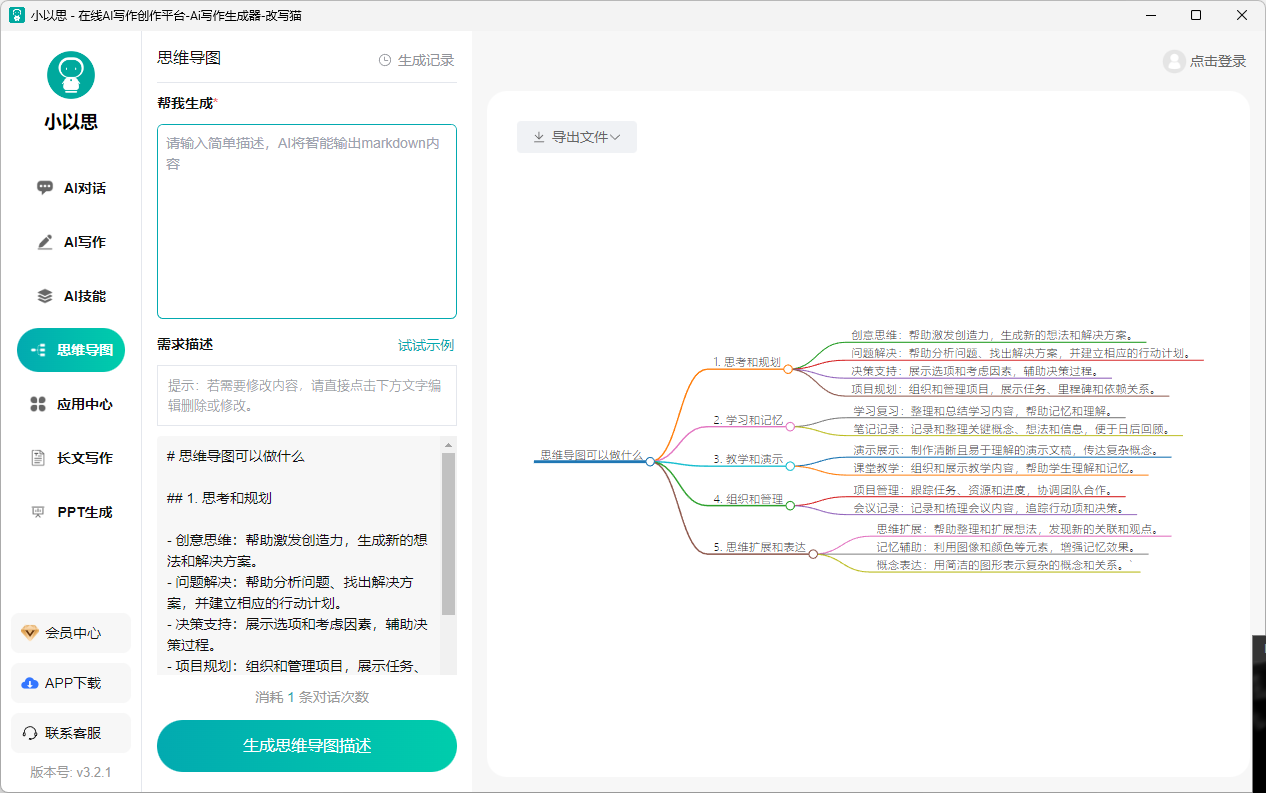Viewport: 1266px width, 793px height.
Task: Click the 应用中心 grid icon
Action: point(38,404)
